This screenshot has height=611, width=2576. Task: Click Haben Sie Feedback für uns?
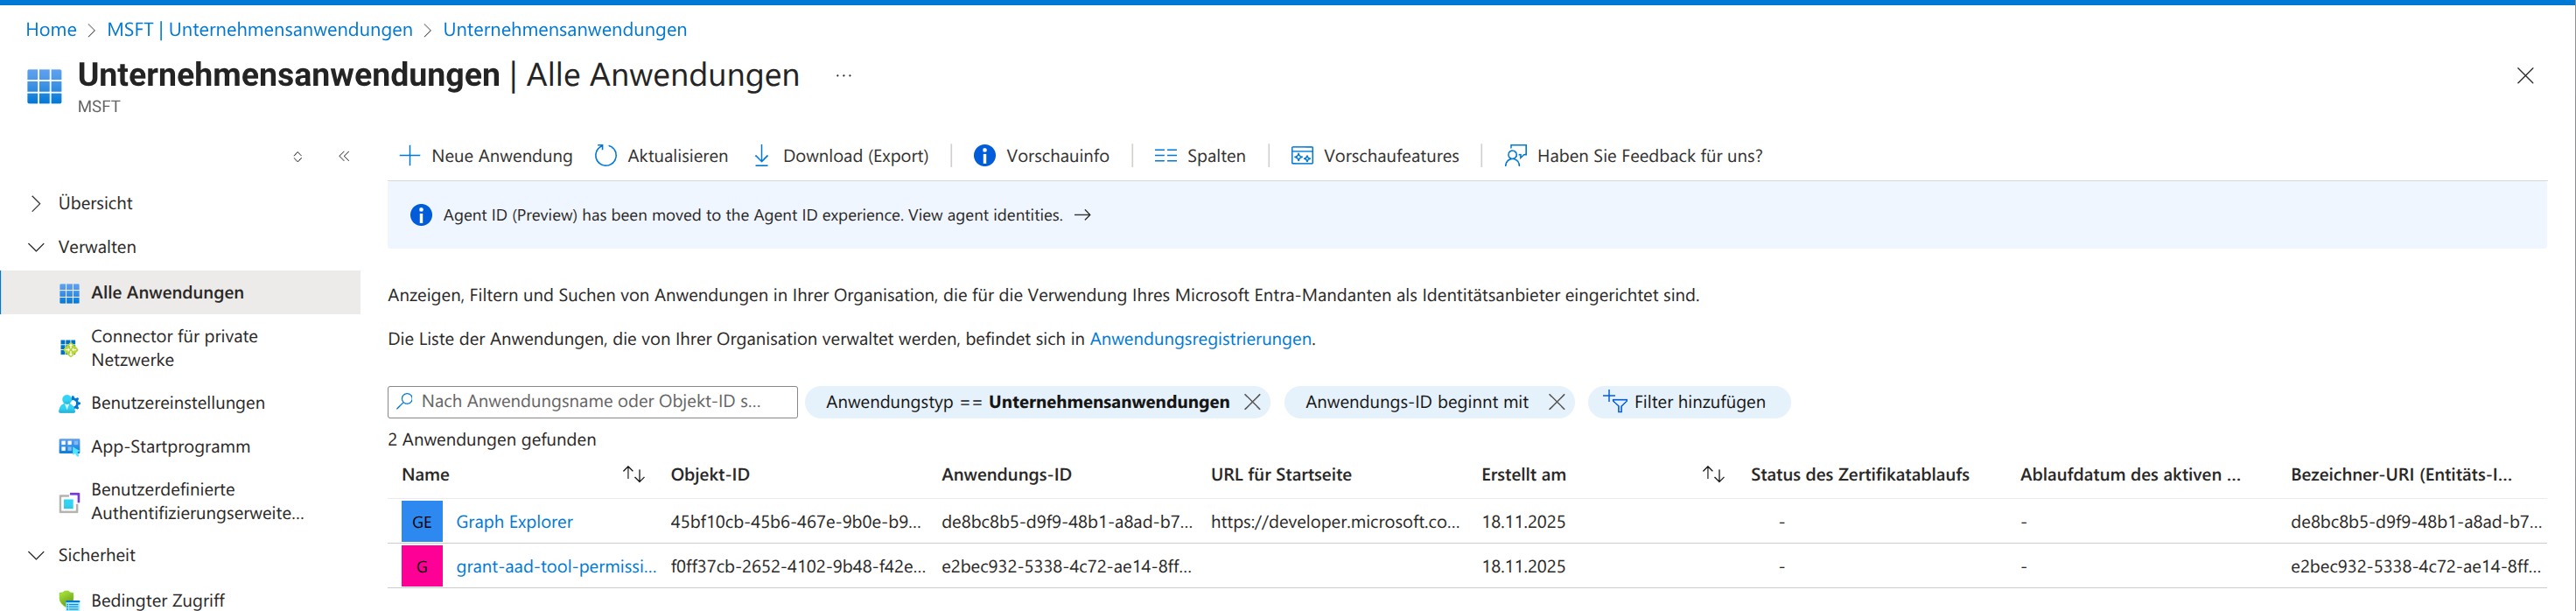tap(1633, 156)
